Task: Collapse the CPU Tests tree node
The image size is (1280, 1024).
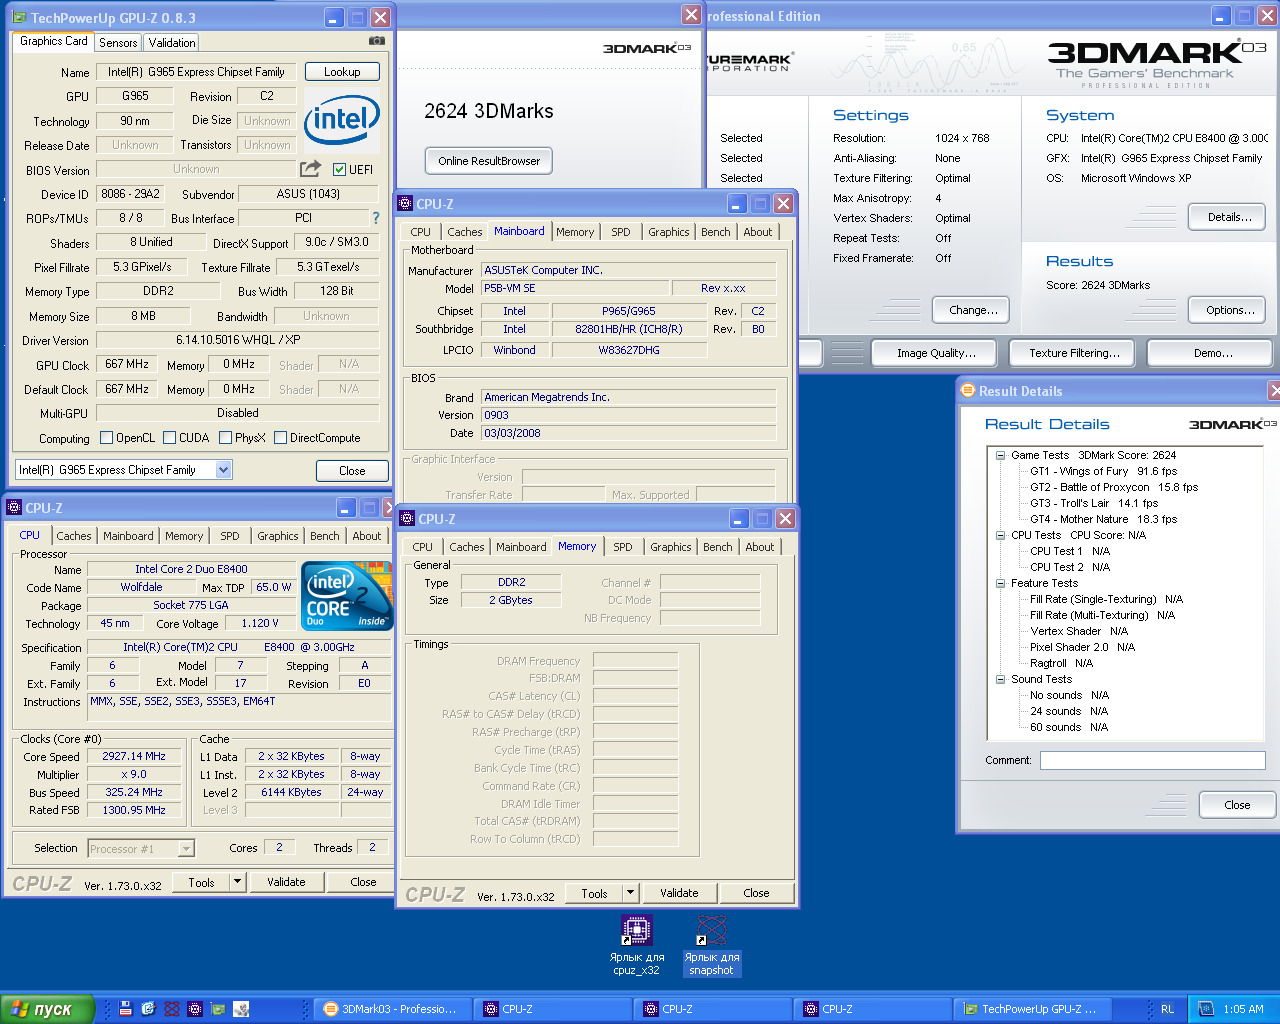Action: [x=1000, y=535]
